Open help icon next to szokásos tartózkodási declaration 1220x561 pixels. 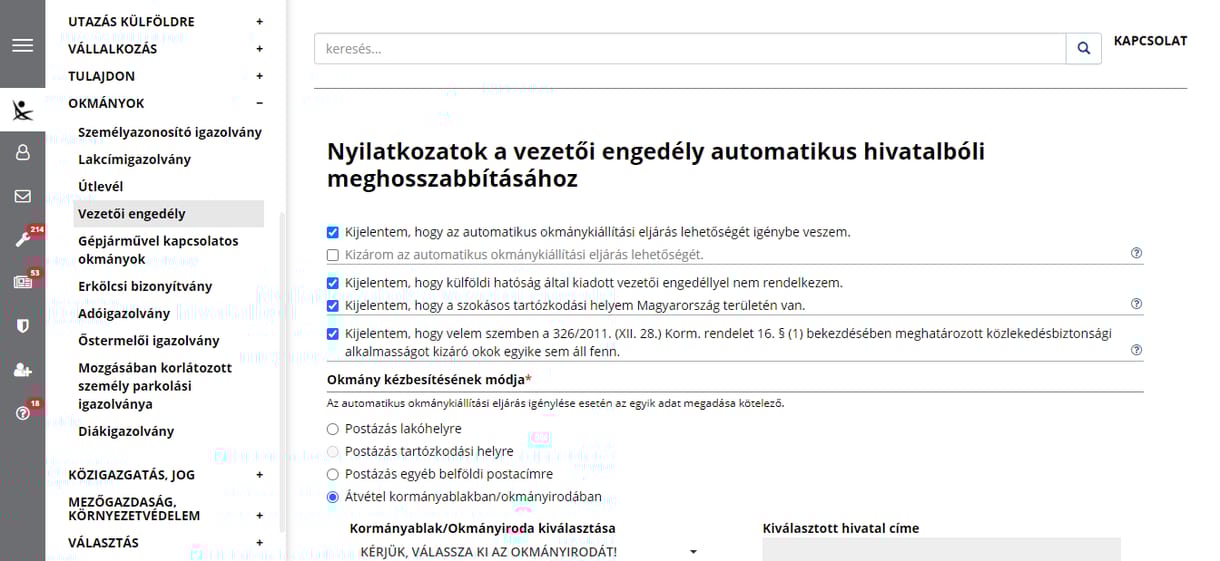point(1136,303)
